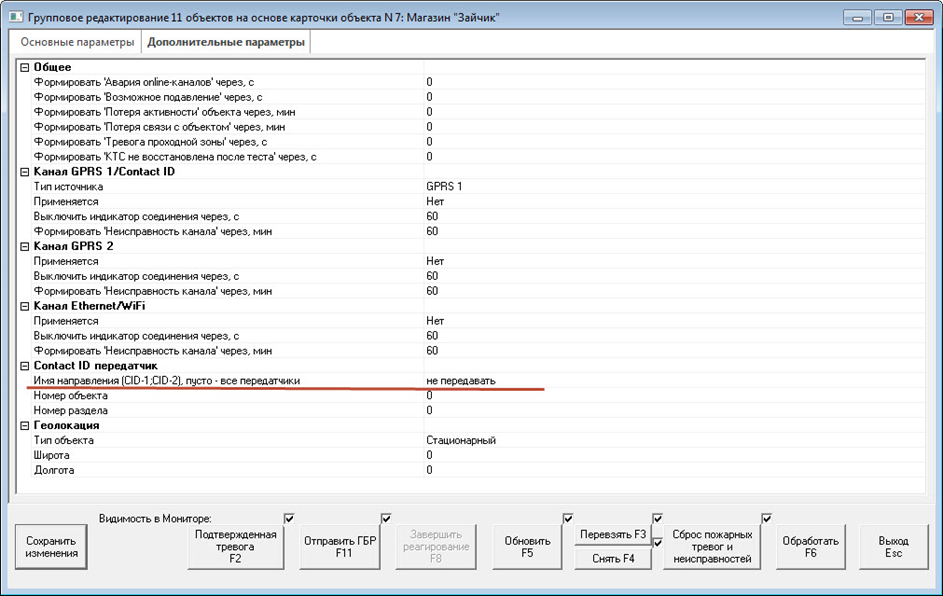
Task: Collapse the Канал GPRS 1/Contact ID section
Action: click(25, 172)
